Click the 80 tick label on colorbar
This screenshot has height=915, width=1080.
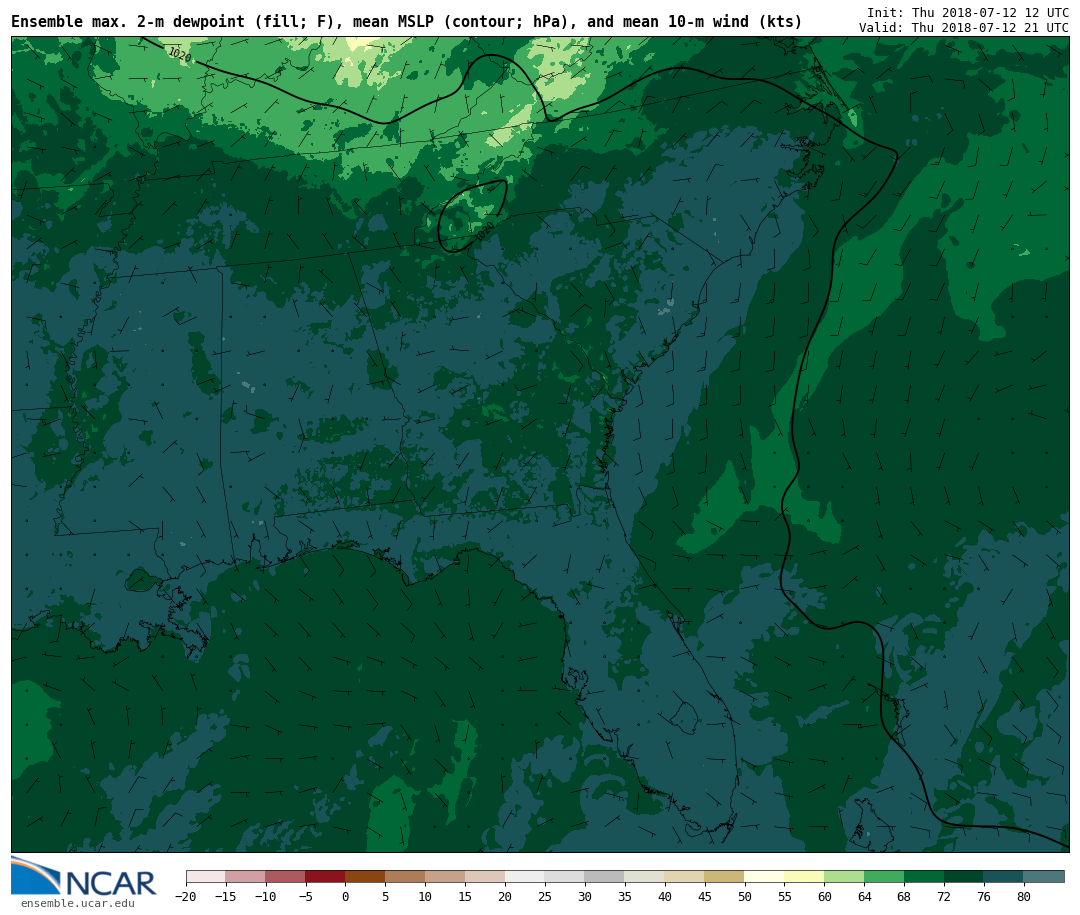(1023, 897)
